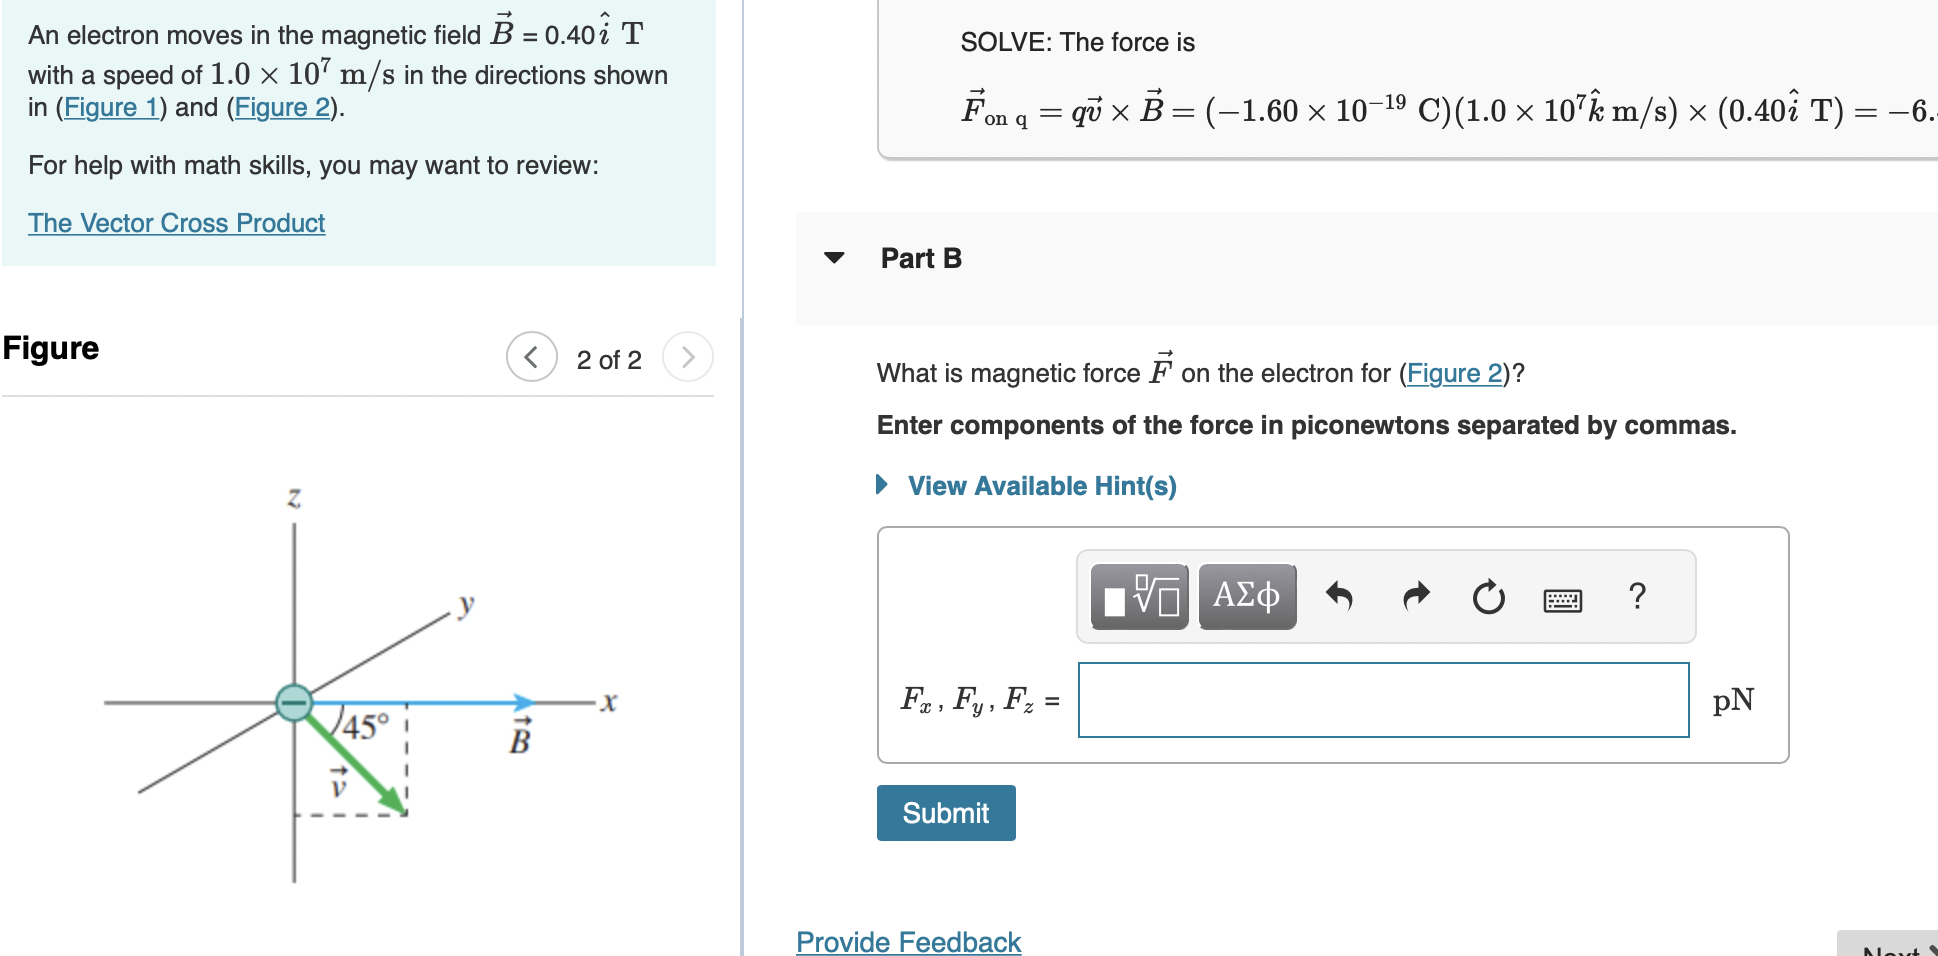
Task: Open the math templates palette
Action: (1139, 596)
